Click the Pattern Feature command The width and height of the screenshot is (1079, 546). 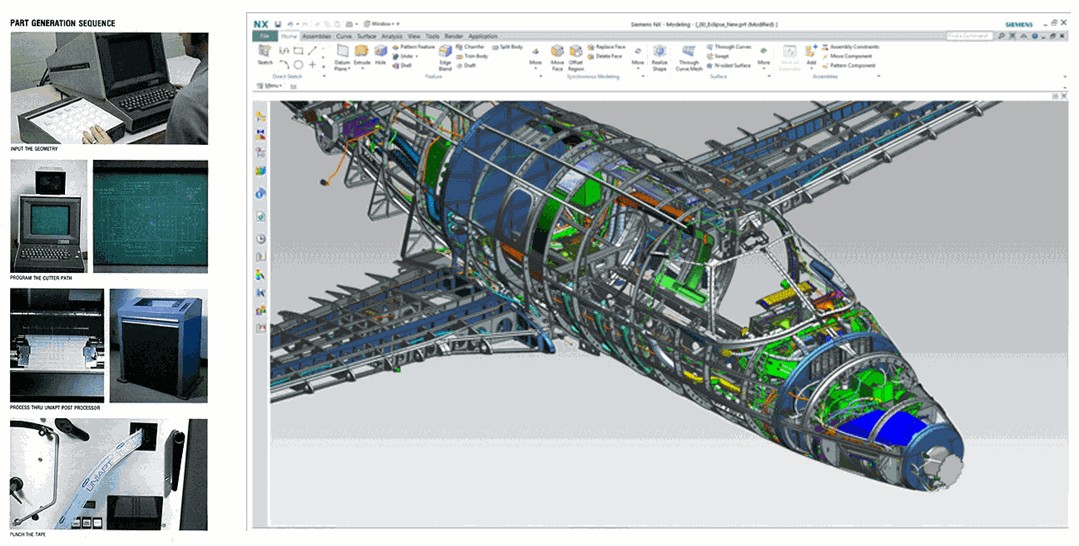[x=414, y=47]
